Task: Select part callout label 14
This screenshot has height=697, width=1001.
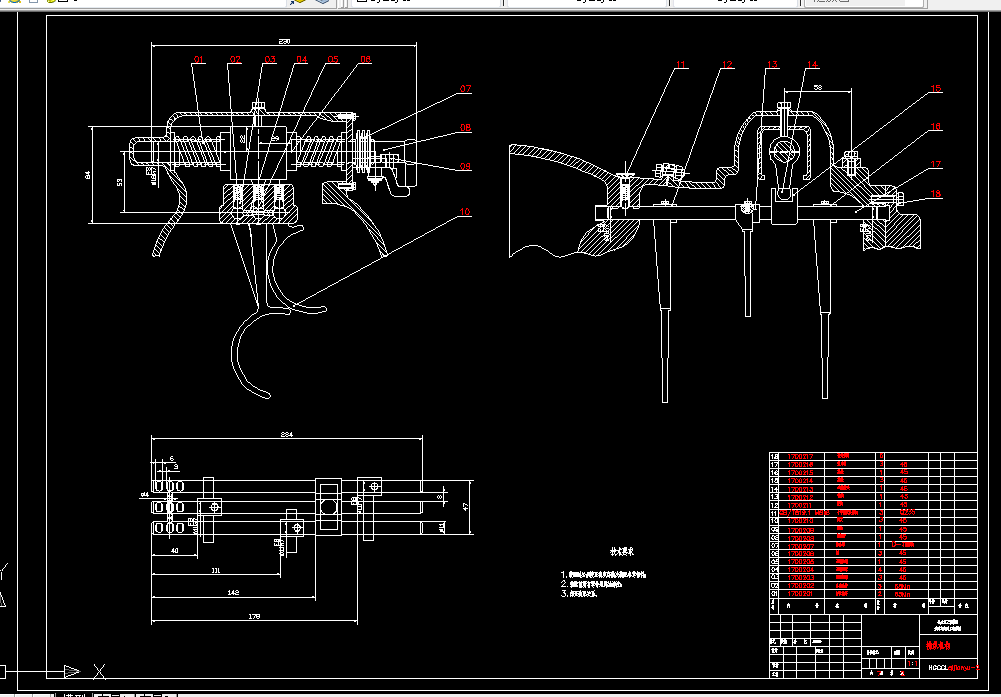Action: point(812,64)
